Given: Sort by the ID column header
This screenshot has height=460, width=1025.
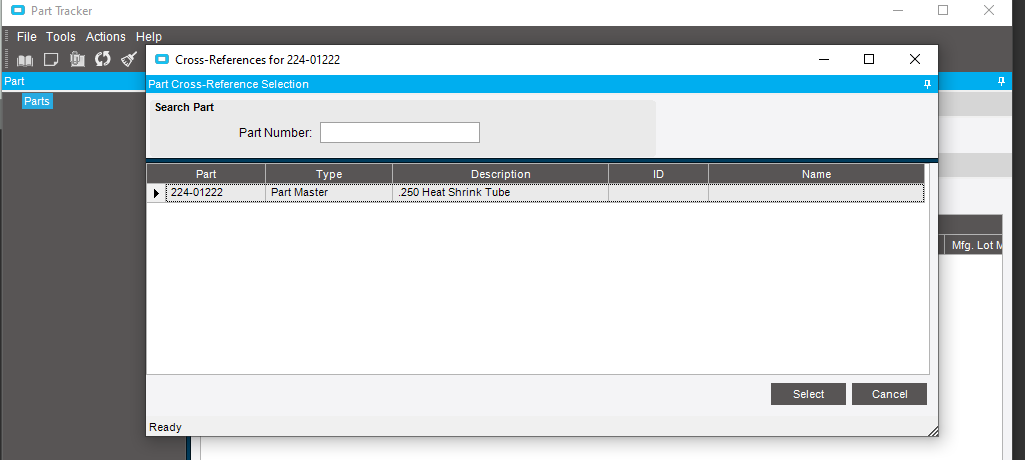Looking at the screenshot, I should [x=658, y=174].
